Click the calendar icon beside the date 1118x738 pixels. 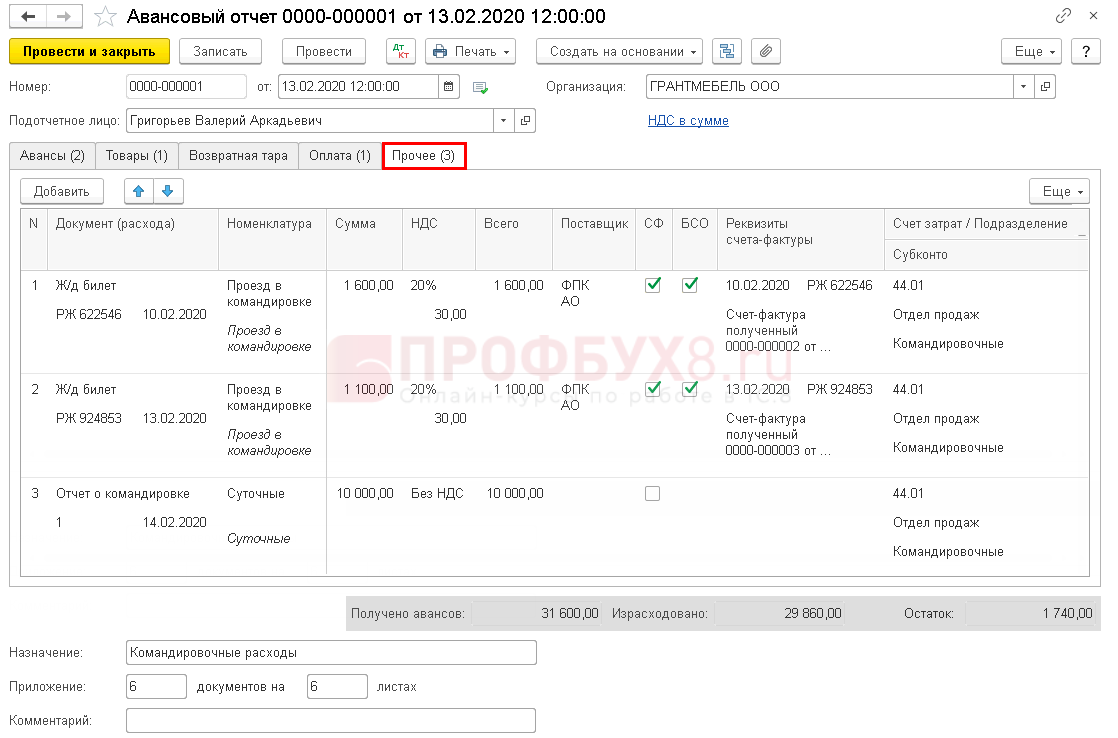click(x=449, y=87)
